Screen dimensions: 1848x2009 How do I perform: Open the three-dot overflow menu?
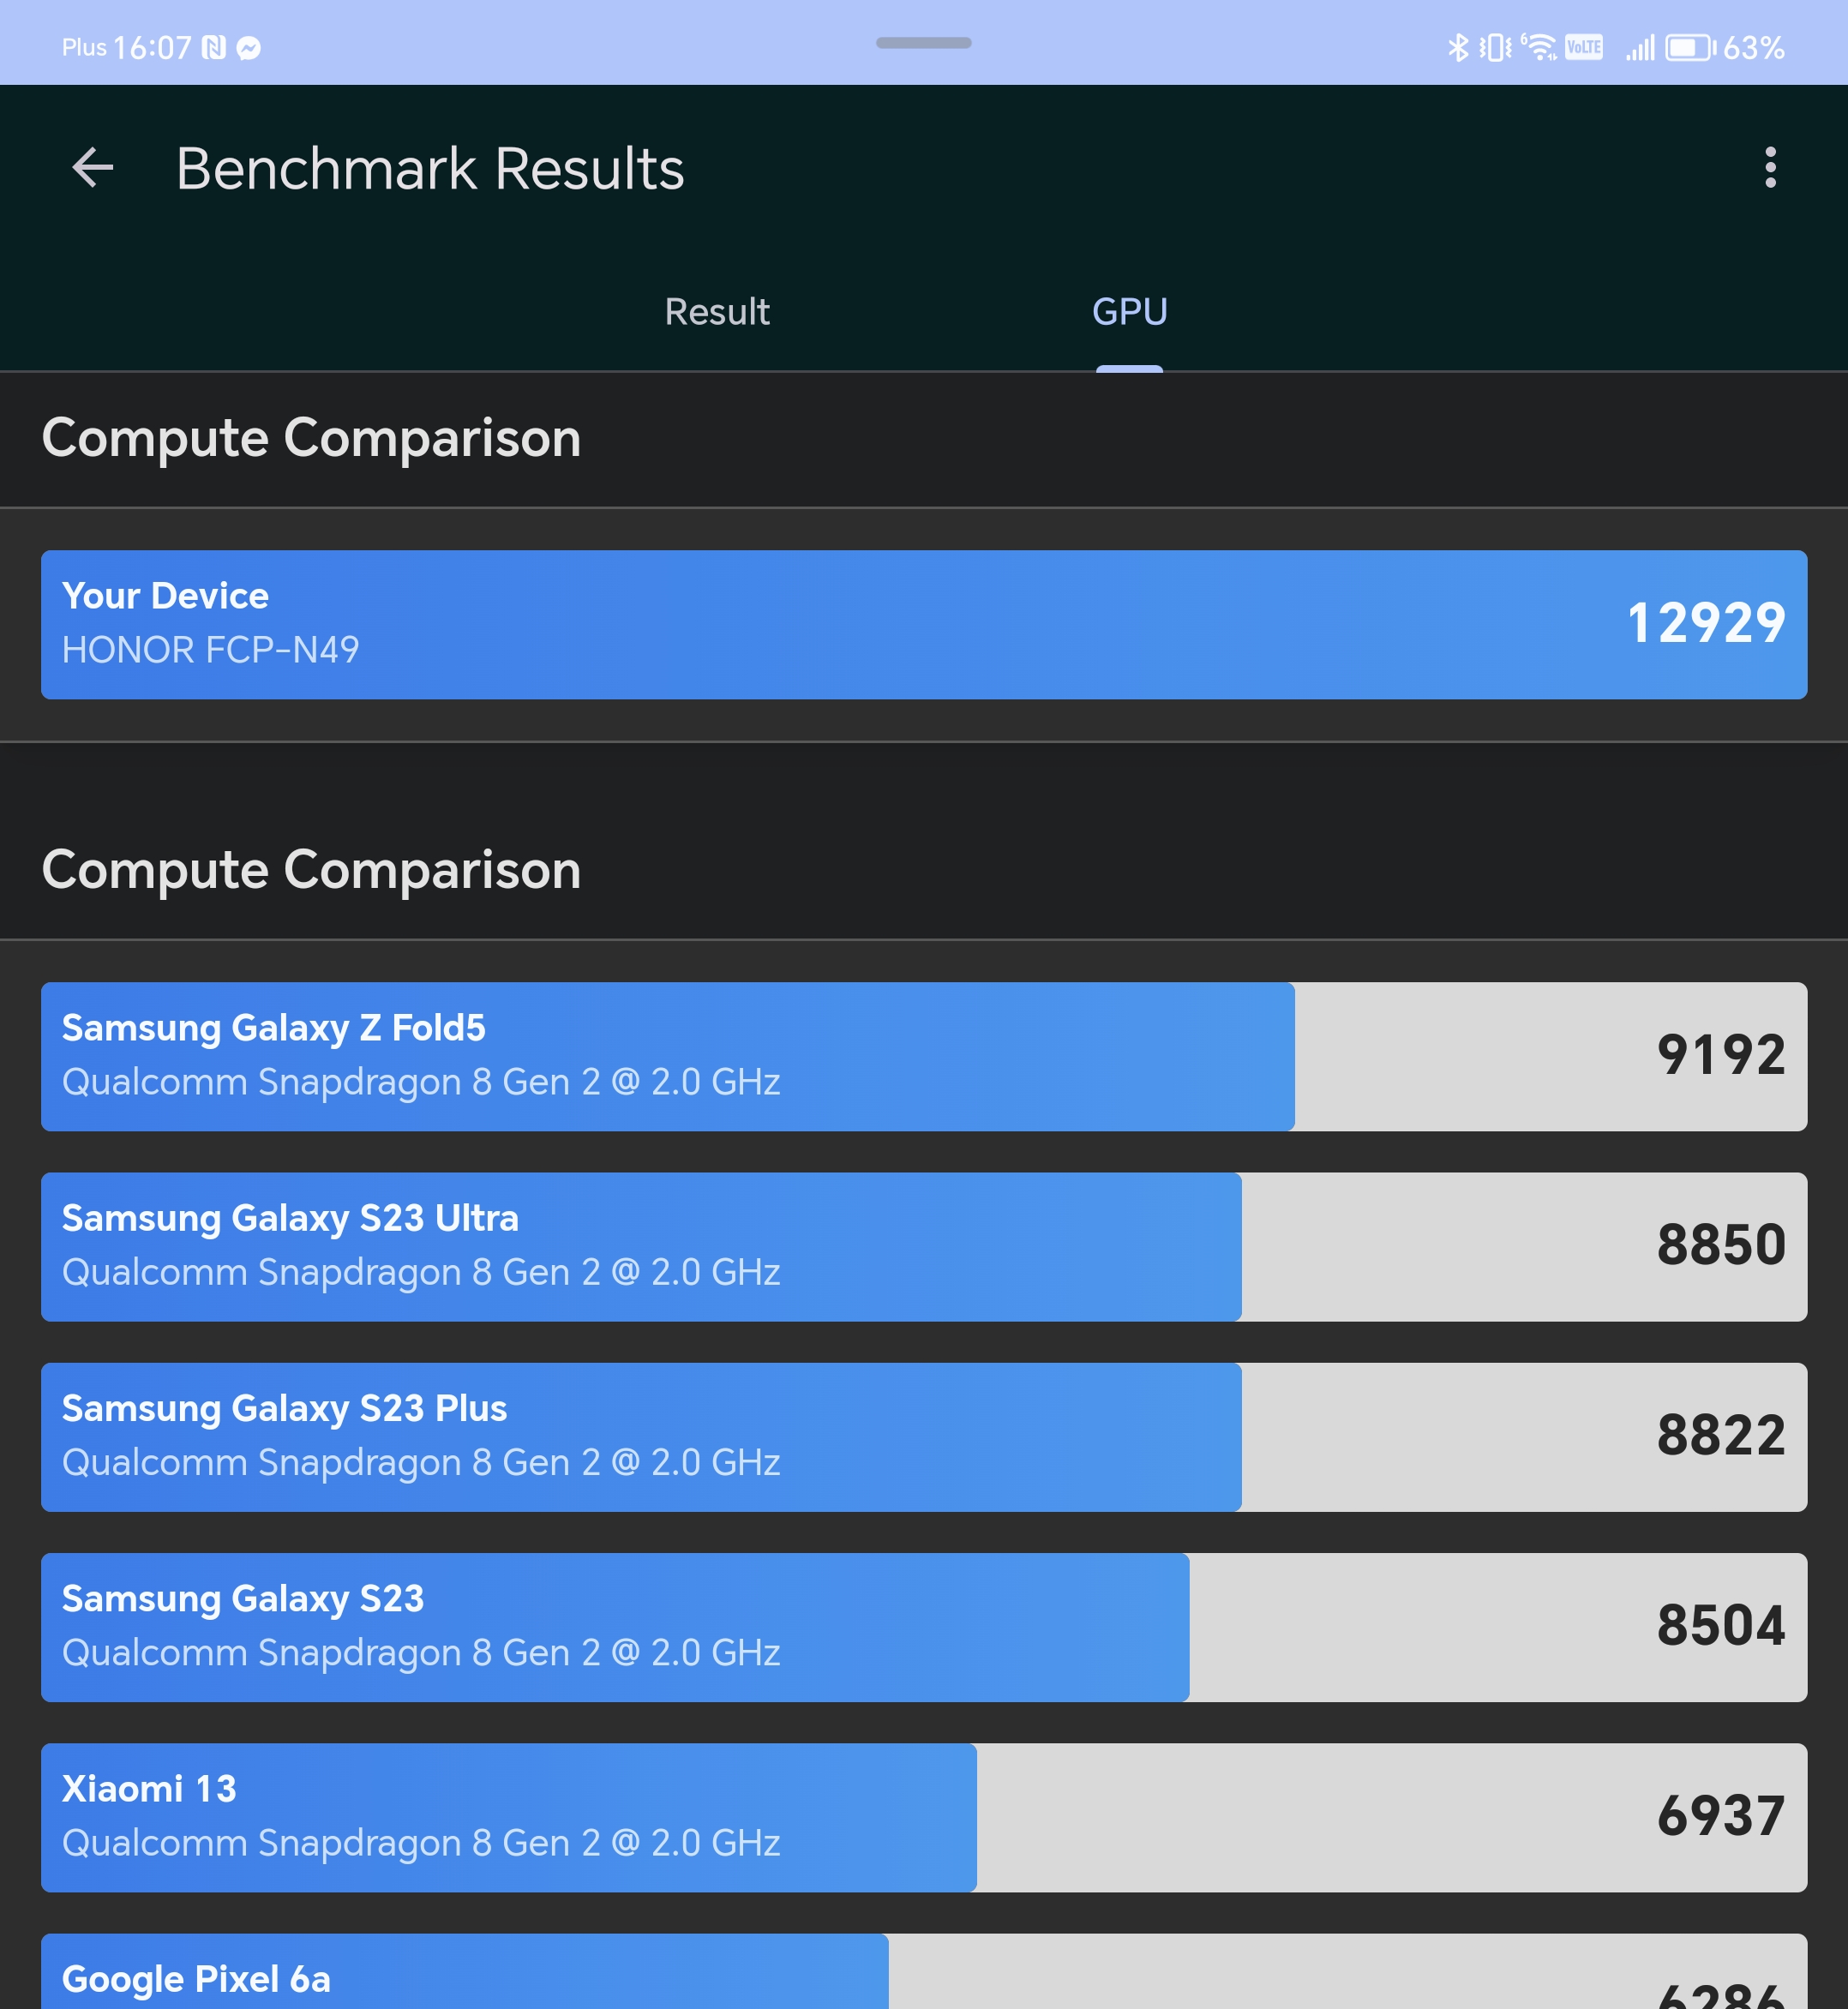pyautogui.click(x=1770, y=167)
